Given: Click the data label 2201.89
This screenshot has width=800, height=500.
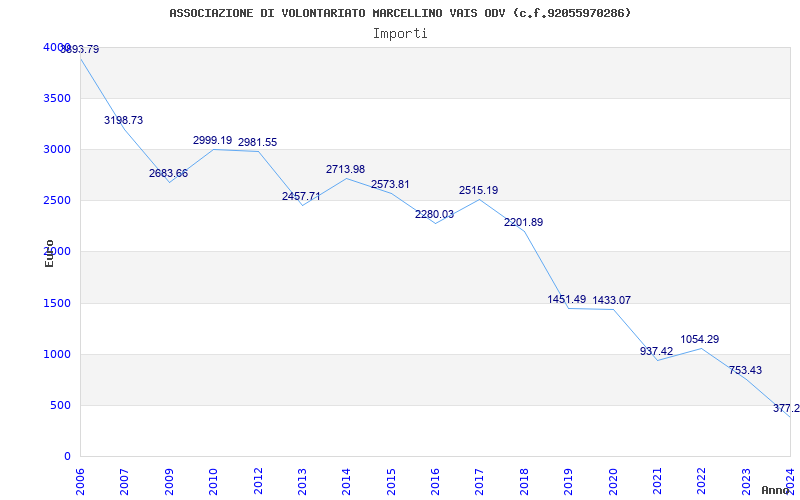Looking at the screenshot, I should click(x=523, y=222).
